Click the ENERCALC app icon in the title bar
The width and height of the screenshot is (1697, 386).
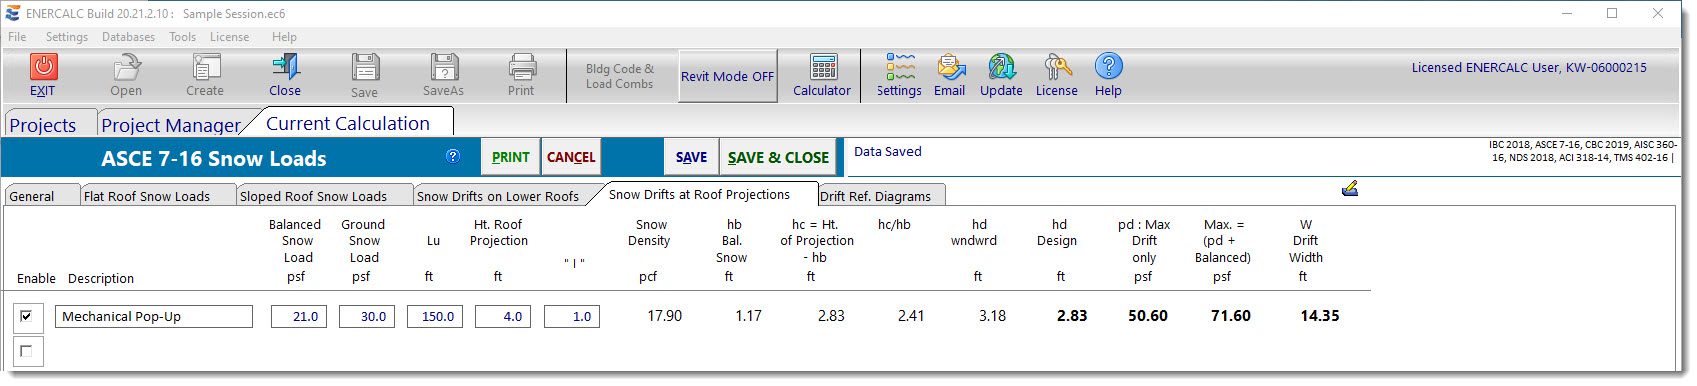[x=12, y=13]
